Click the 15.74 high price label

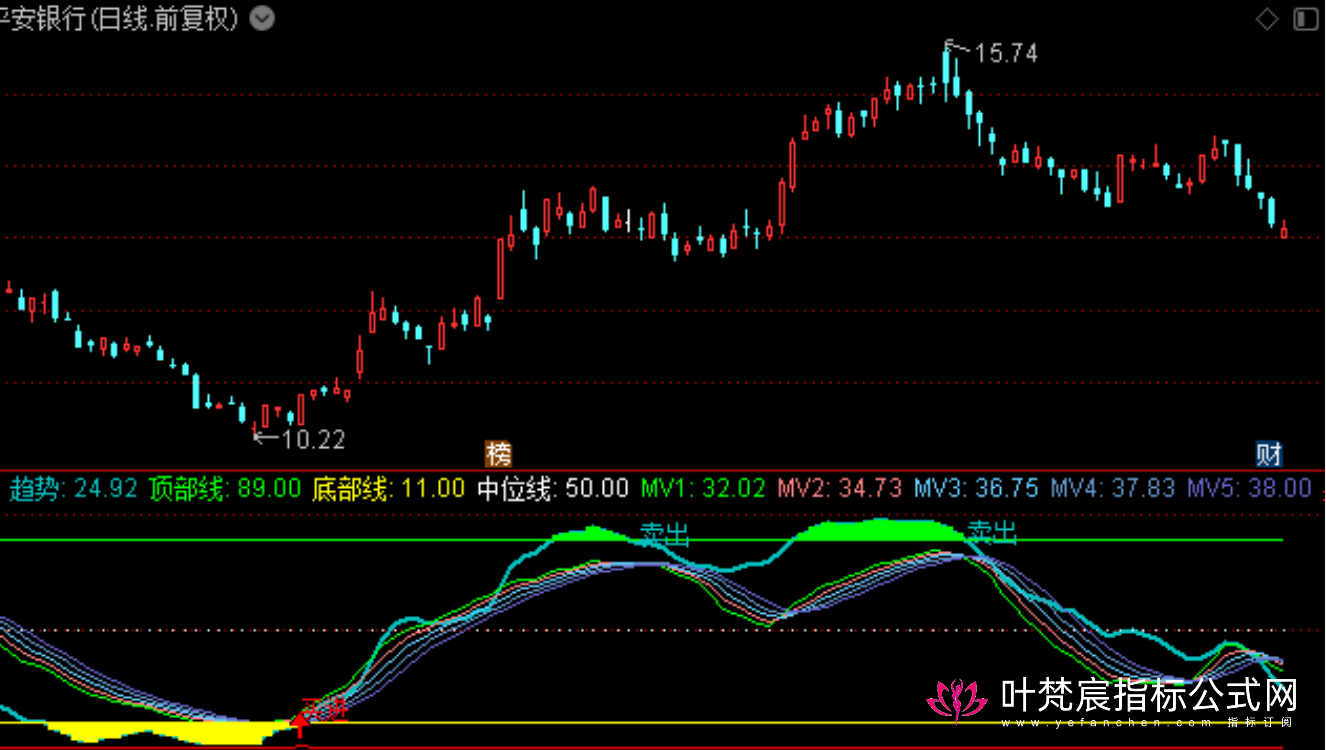coord(1006,54)
